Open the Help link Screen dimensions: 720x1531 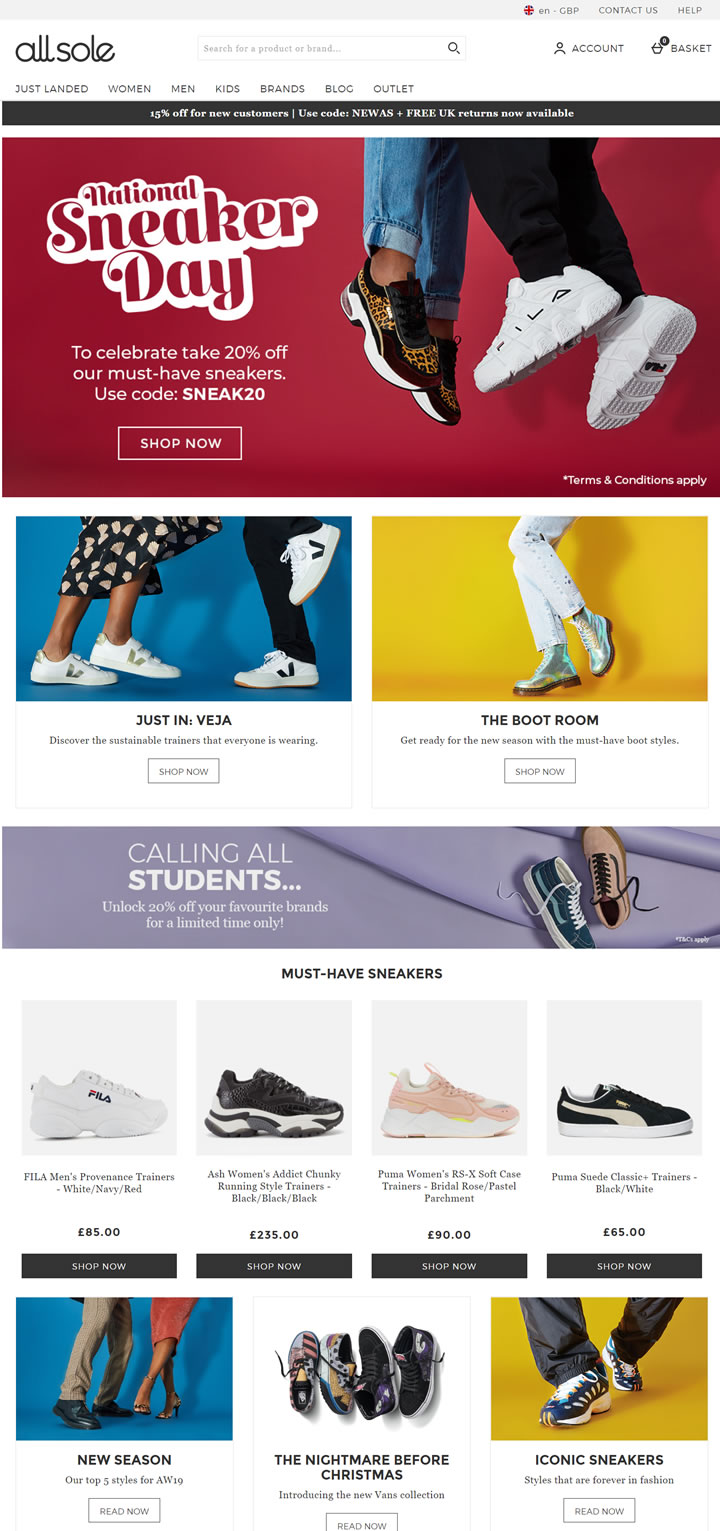click(x=690, y=10)
